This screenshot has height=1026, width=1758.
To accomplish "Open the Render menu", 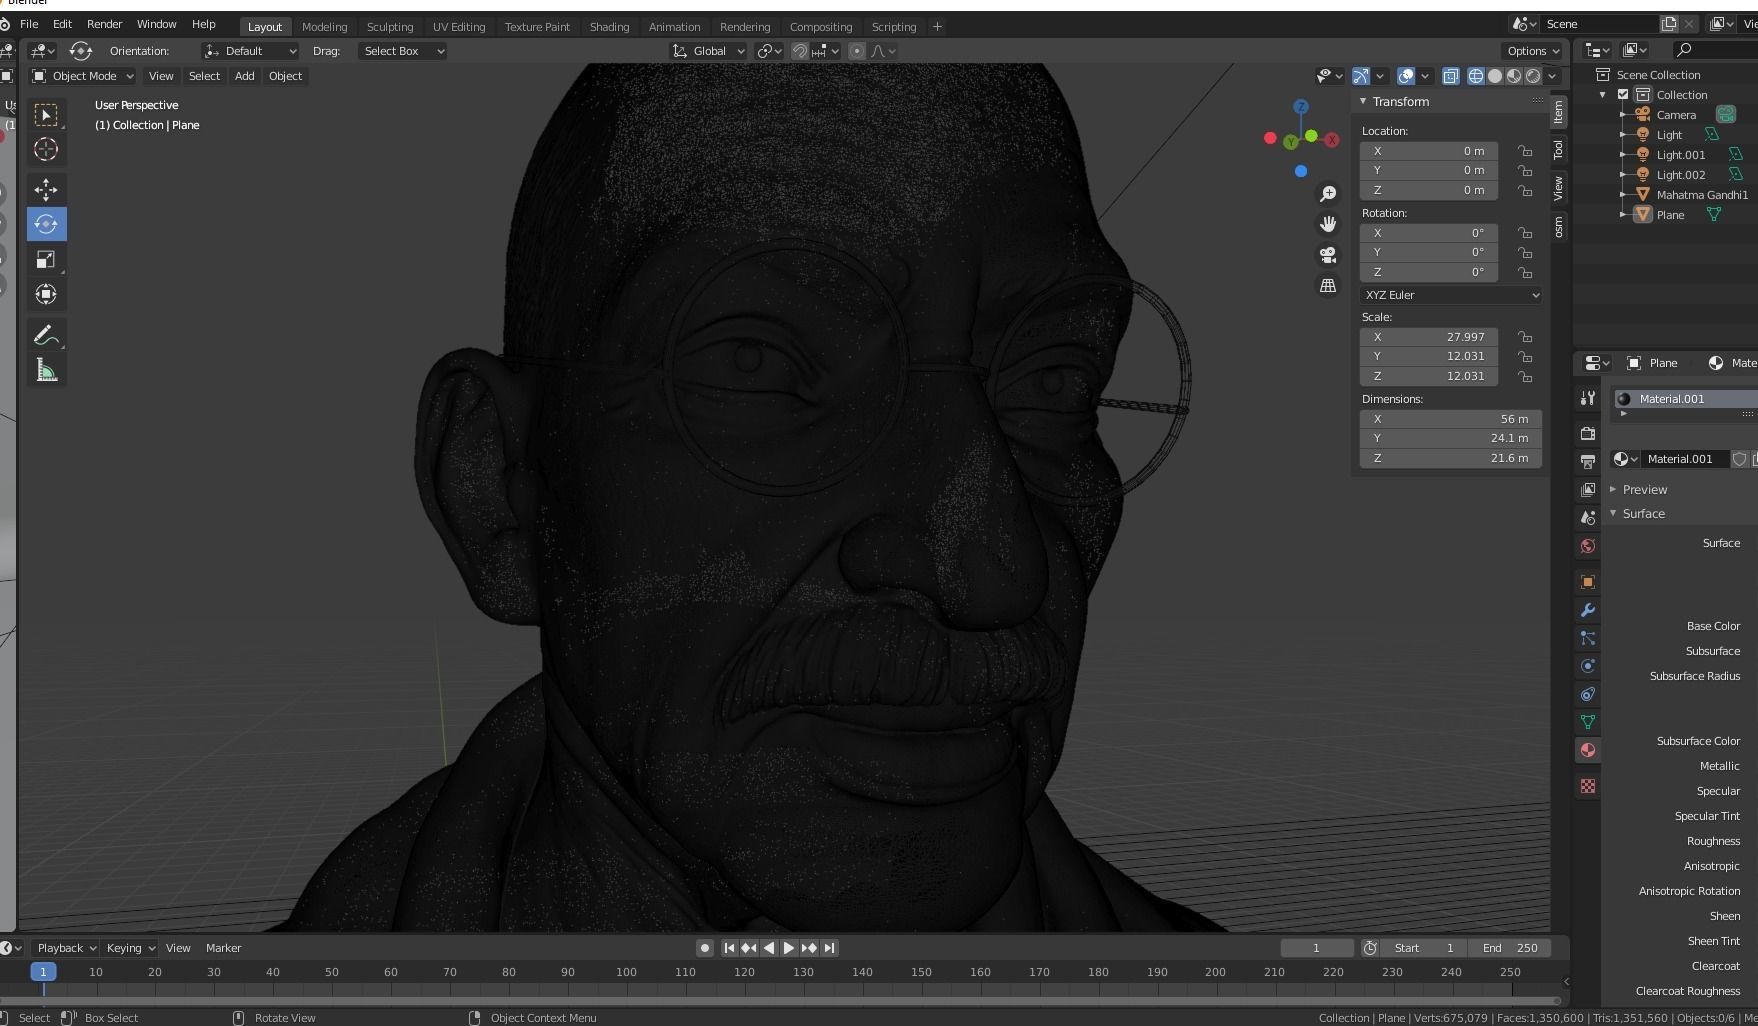I will [104, 24].
